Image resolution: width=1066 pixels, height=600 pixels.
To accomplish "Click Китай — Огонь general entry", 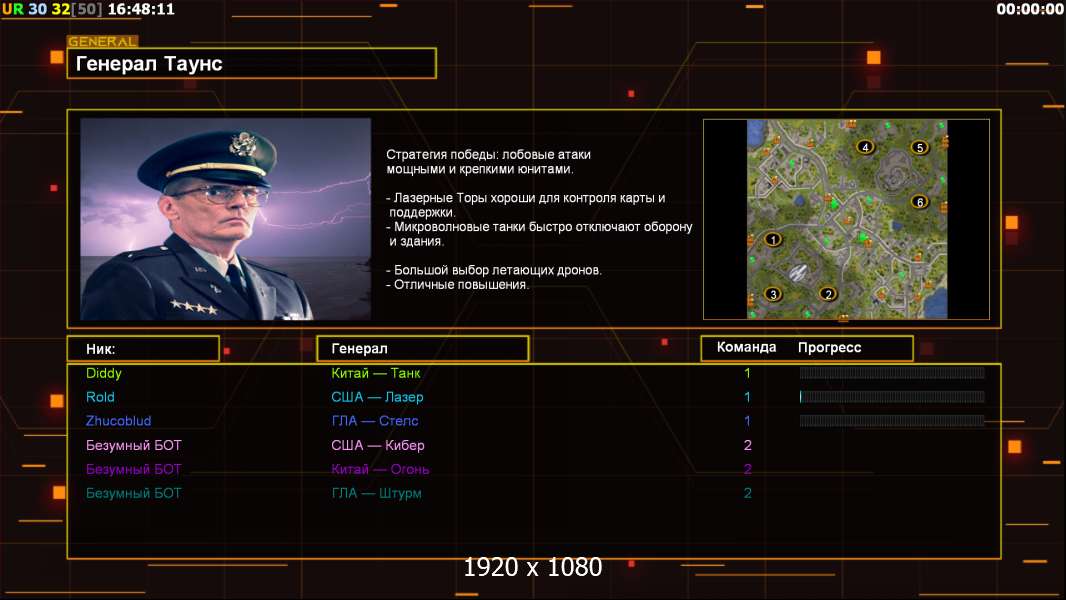I will [x=380, y=469].
